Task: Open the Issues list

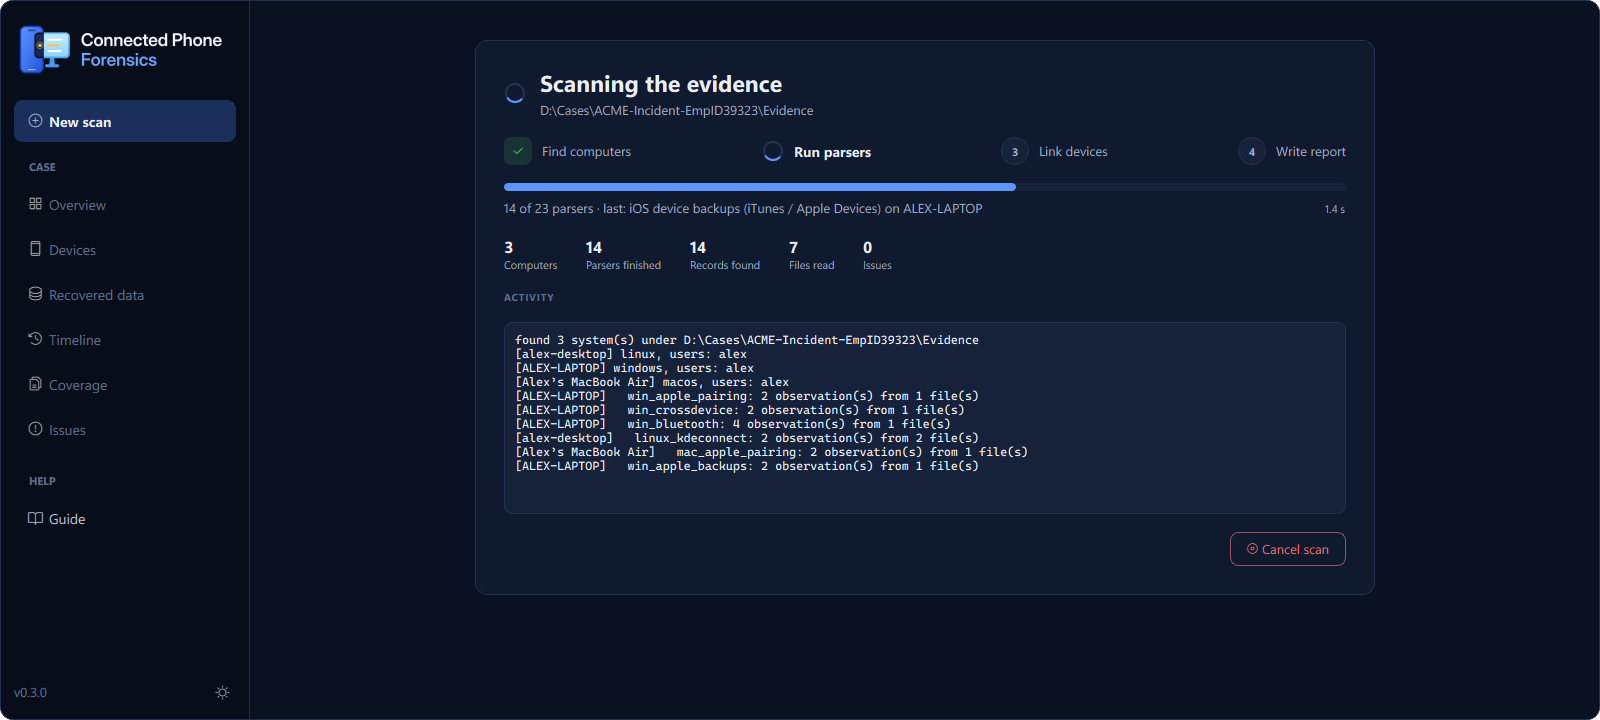Action: [125, 429]
